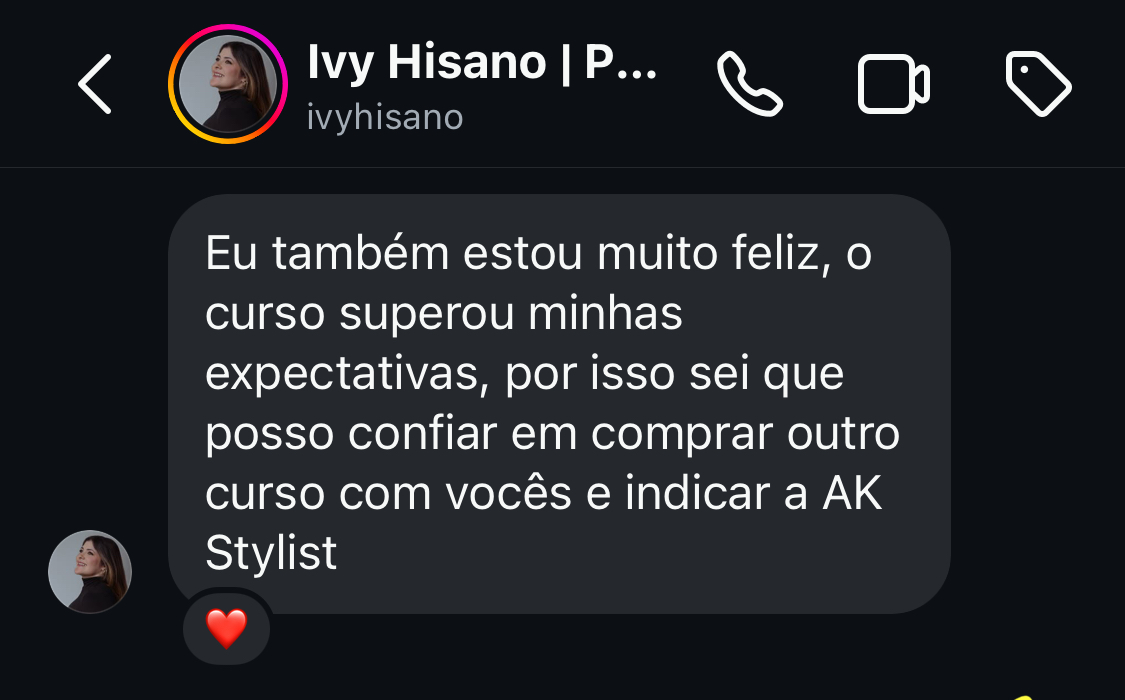Click the line "Eu também estou muito feliz, o"
This screenshot has height=700, width=1125.
point(538,253)
